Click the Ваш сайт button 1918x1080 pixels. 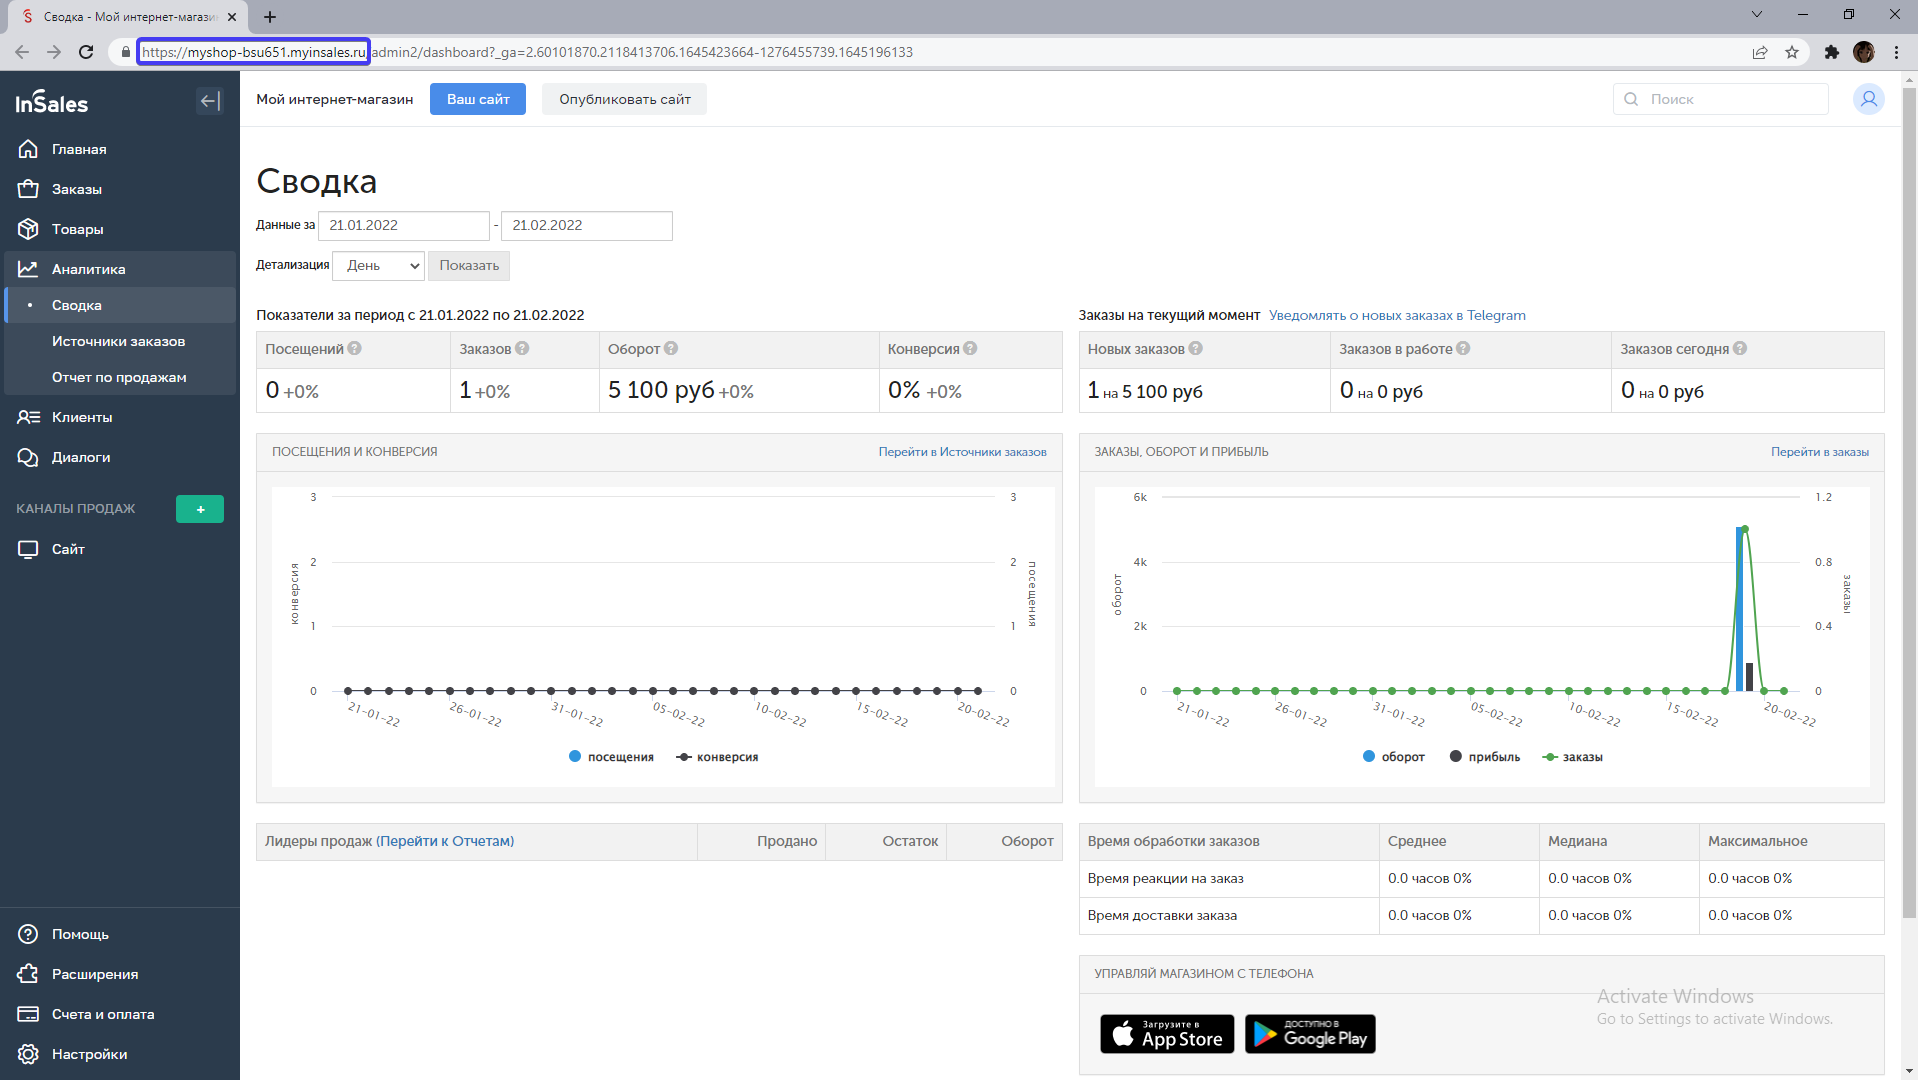coord(478,99)
